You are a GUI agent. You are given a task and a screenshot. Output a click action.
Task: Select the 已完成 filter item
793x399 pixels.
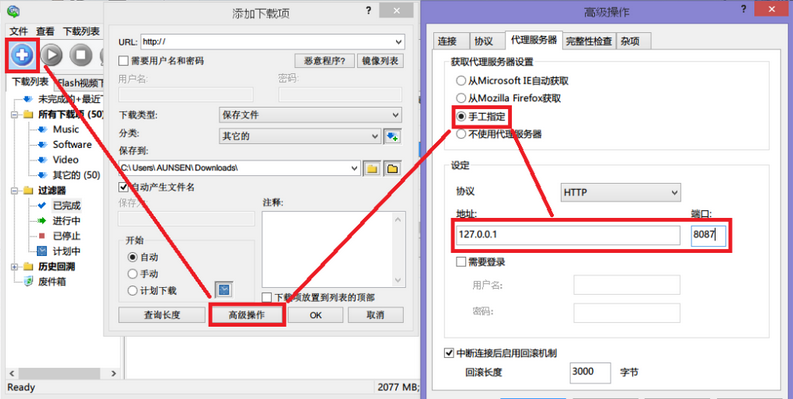pos(67,205)
